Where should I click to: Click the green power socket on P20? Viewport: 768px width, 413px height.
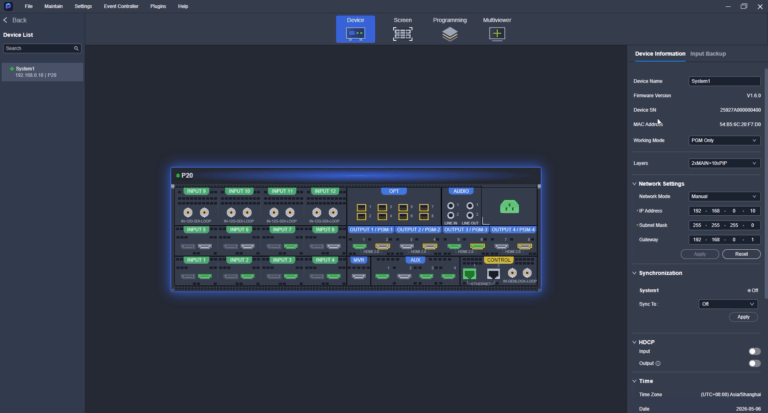509,207
